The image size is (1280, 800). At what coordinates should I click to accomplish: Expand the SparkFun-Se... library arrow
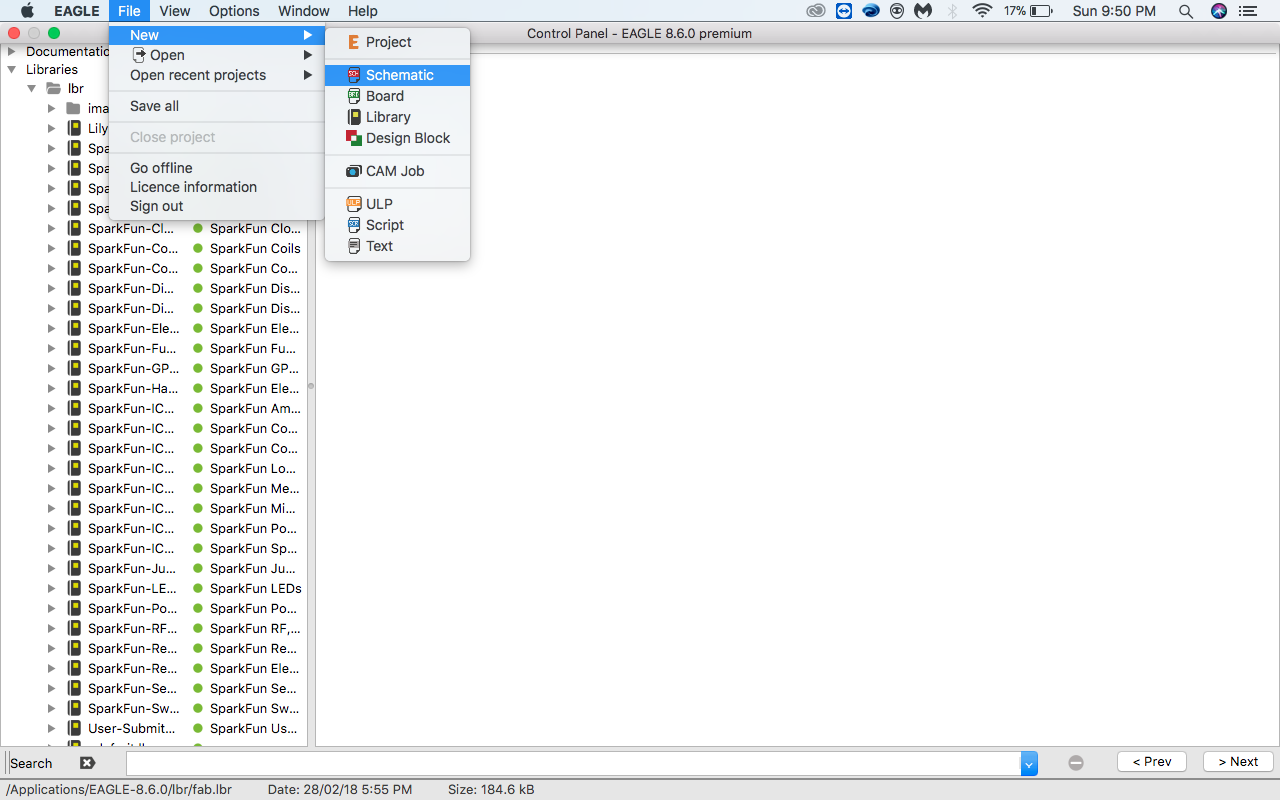[x=52, y=688]
